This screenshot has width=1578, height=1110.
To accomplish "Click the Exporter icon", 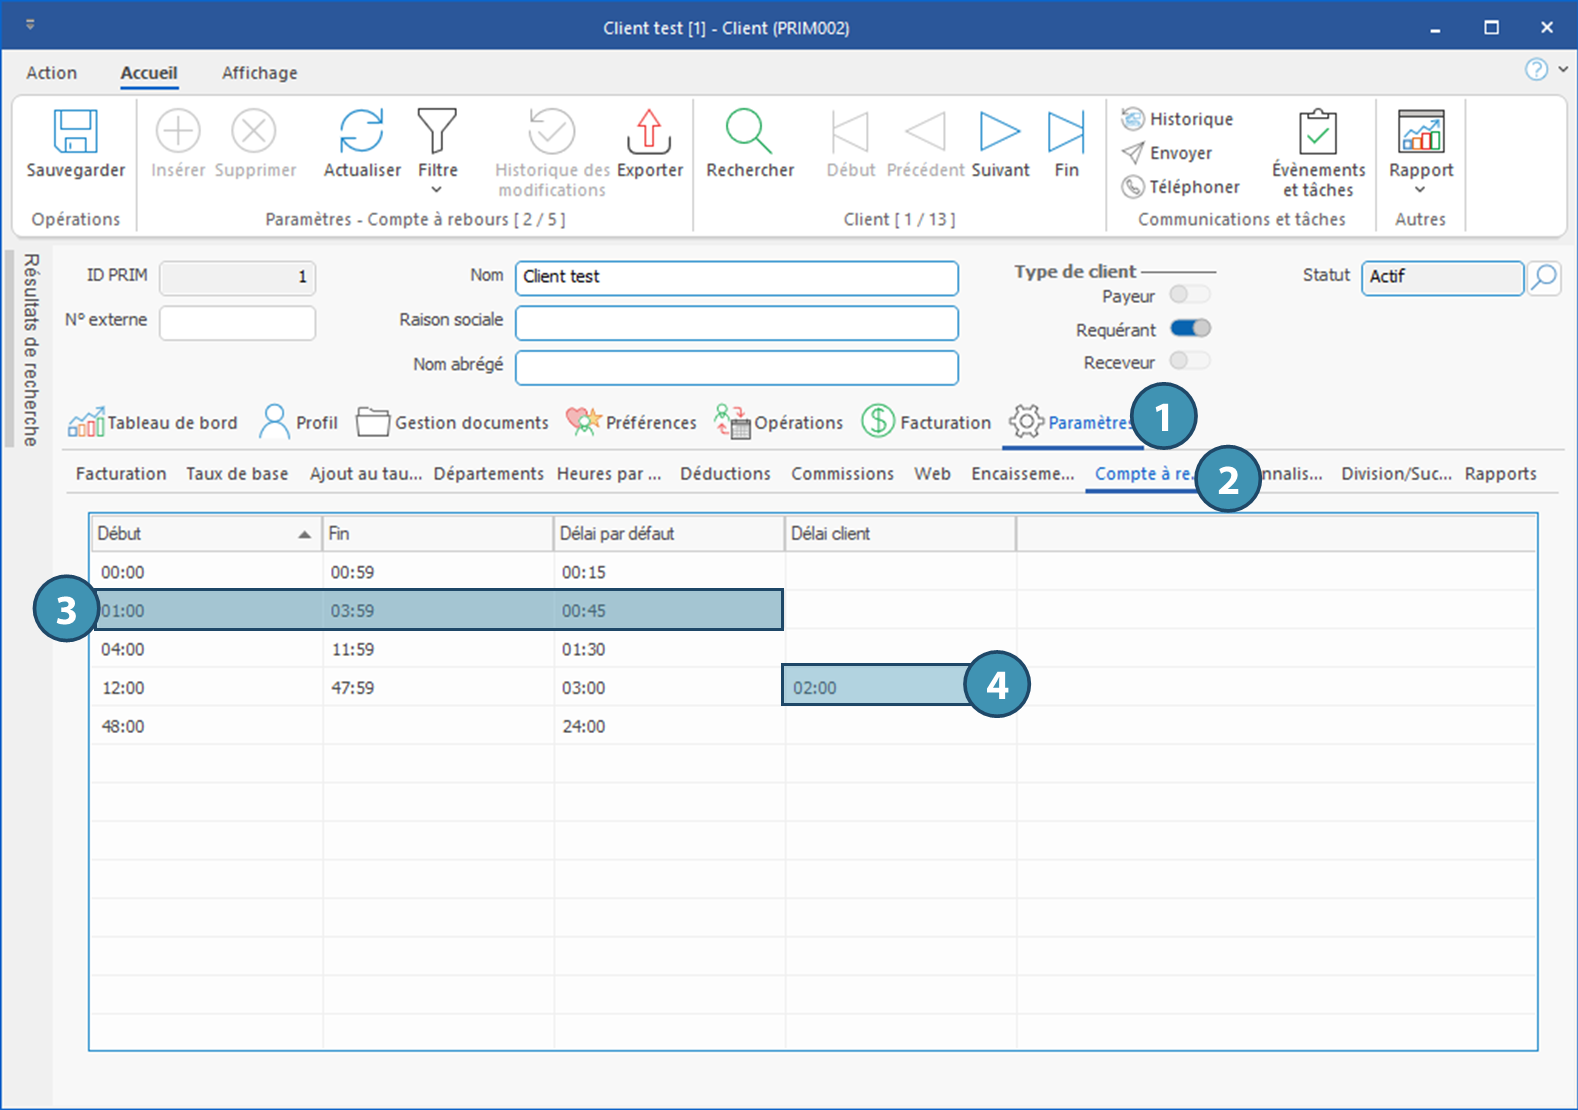I will [x=649, y=132].
